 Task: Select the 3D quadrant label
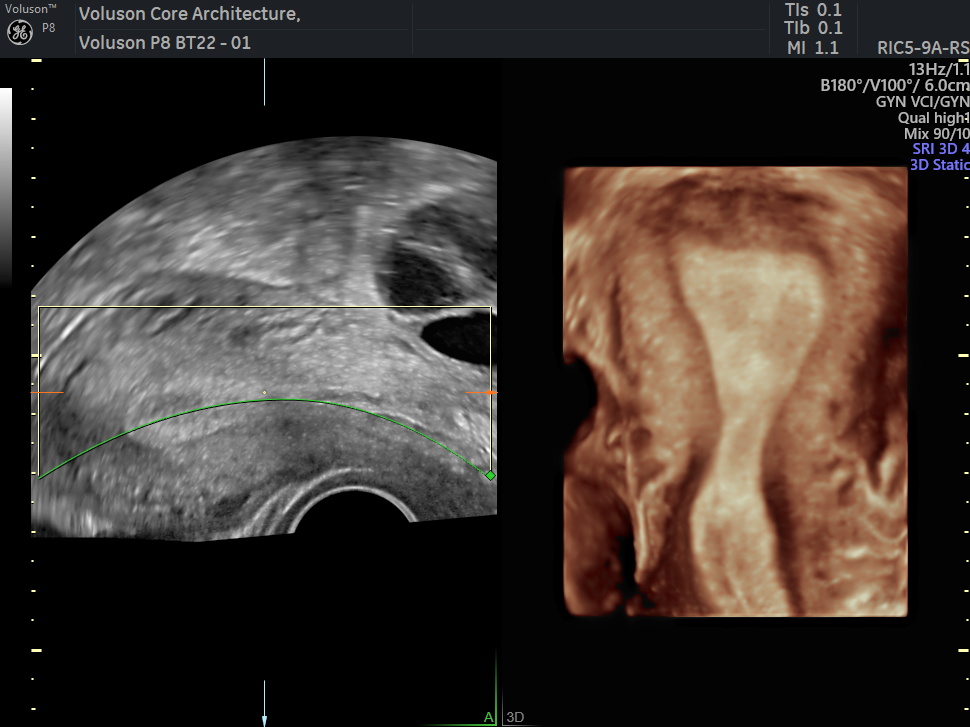click(x=515, y=717)
